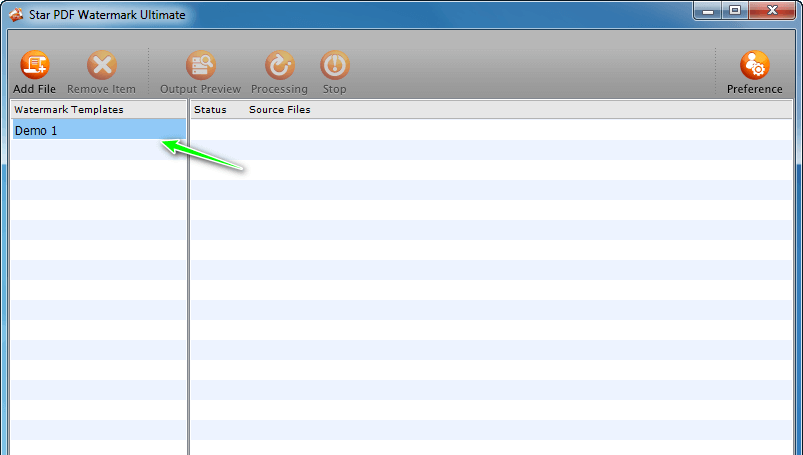Screen dimensions: 803x455
Task: Select the Demo 1 watermark template
Action: (99, 130)
